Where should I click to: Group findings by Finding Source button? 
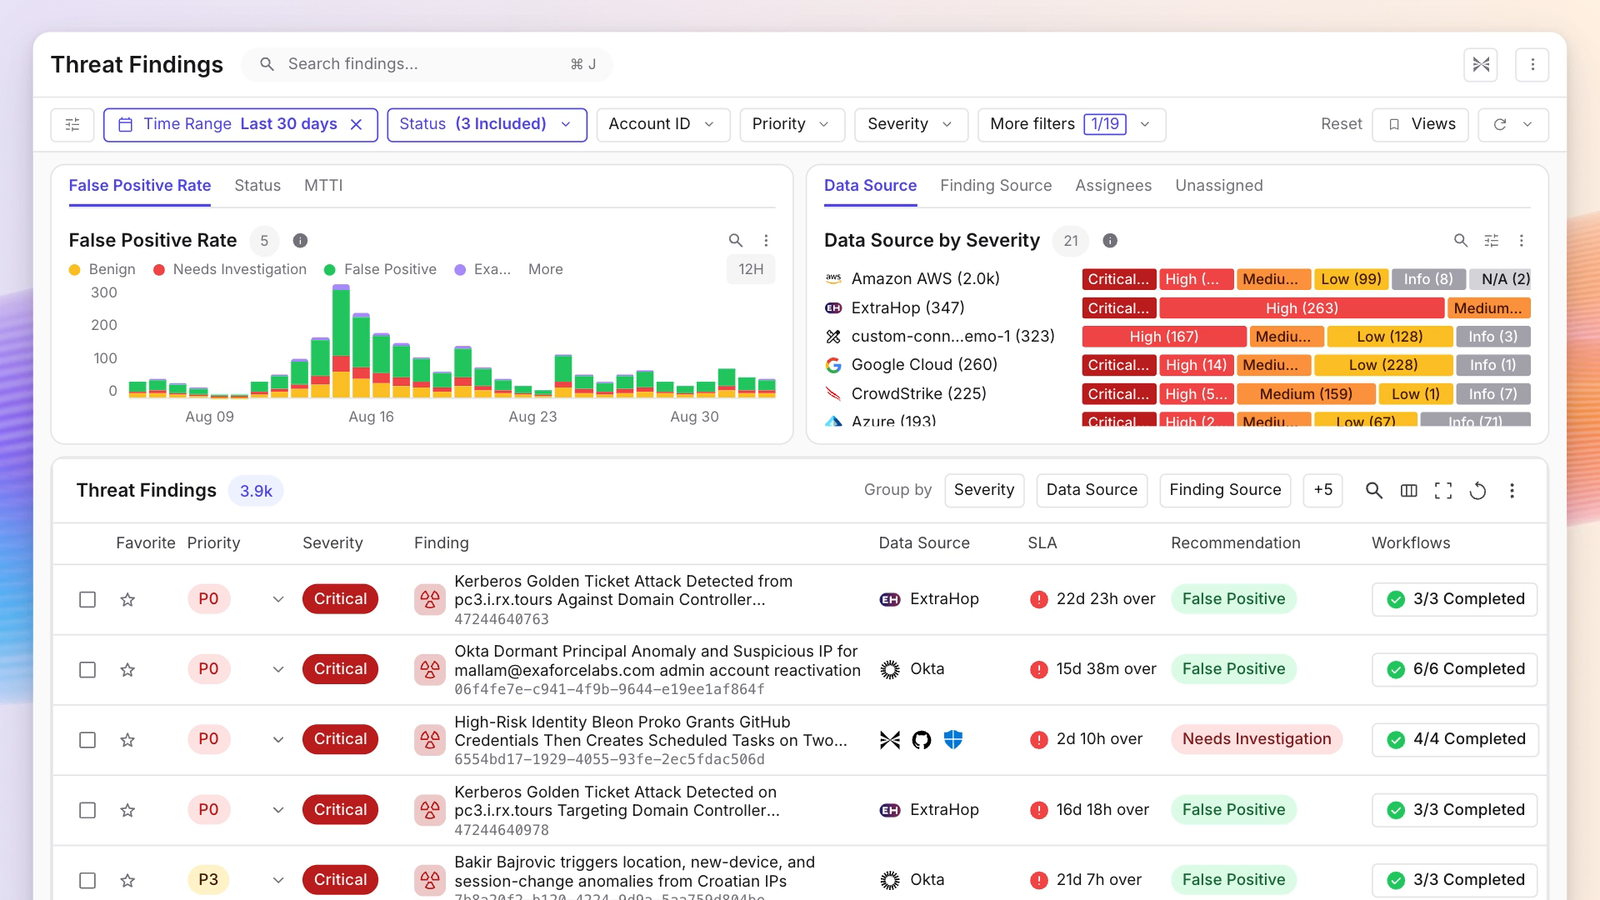(x=1225, y=491)
